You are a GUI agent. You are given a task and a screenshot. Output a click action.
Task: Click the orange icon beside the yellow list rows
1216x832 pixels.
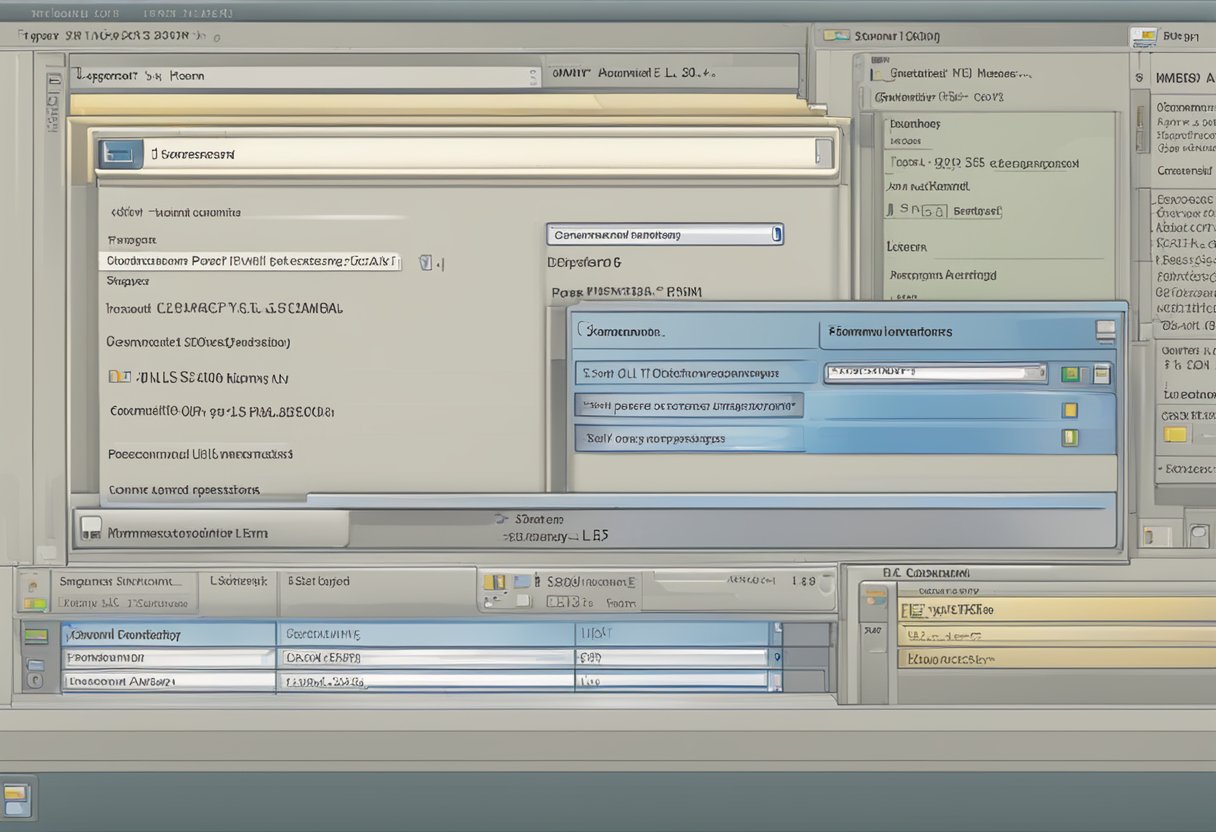[874, 598]
